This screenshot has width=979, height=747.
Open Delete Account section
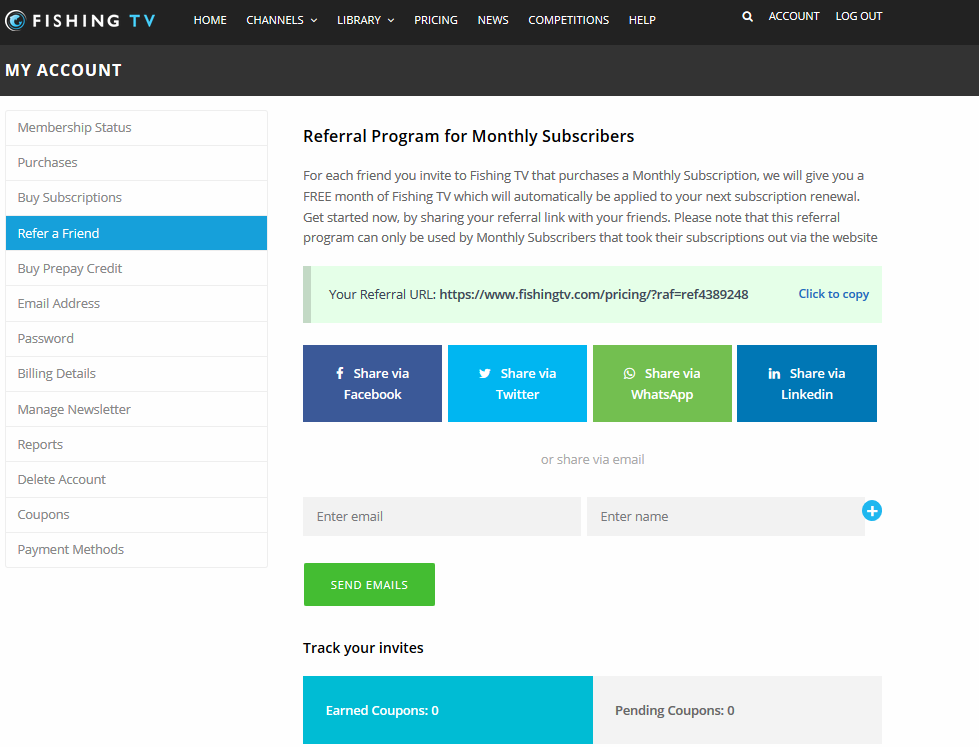click(x=136, y=480)
